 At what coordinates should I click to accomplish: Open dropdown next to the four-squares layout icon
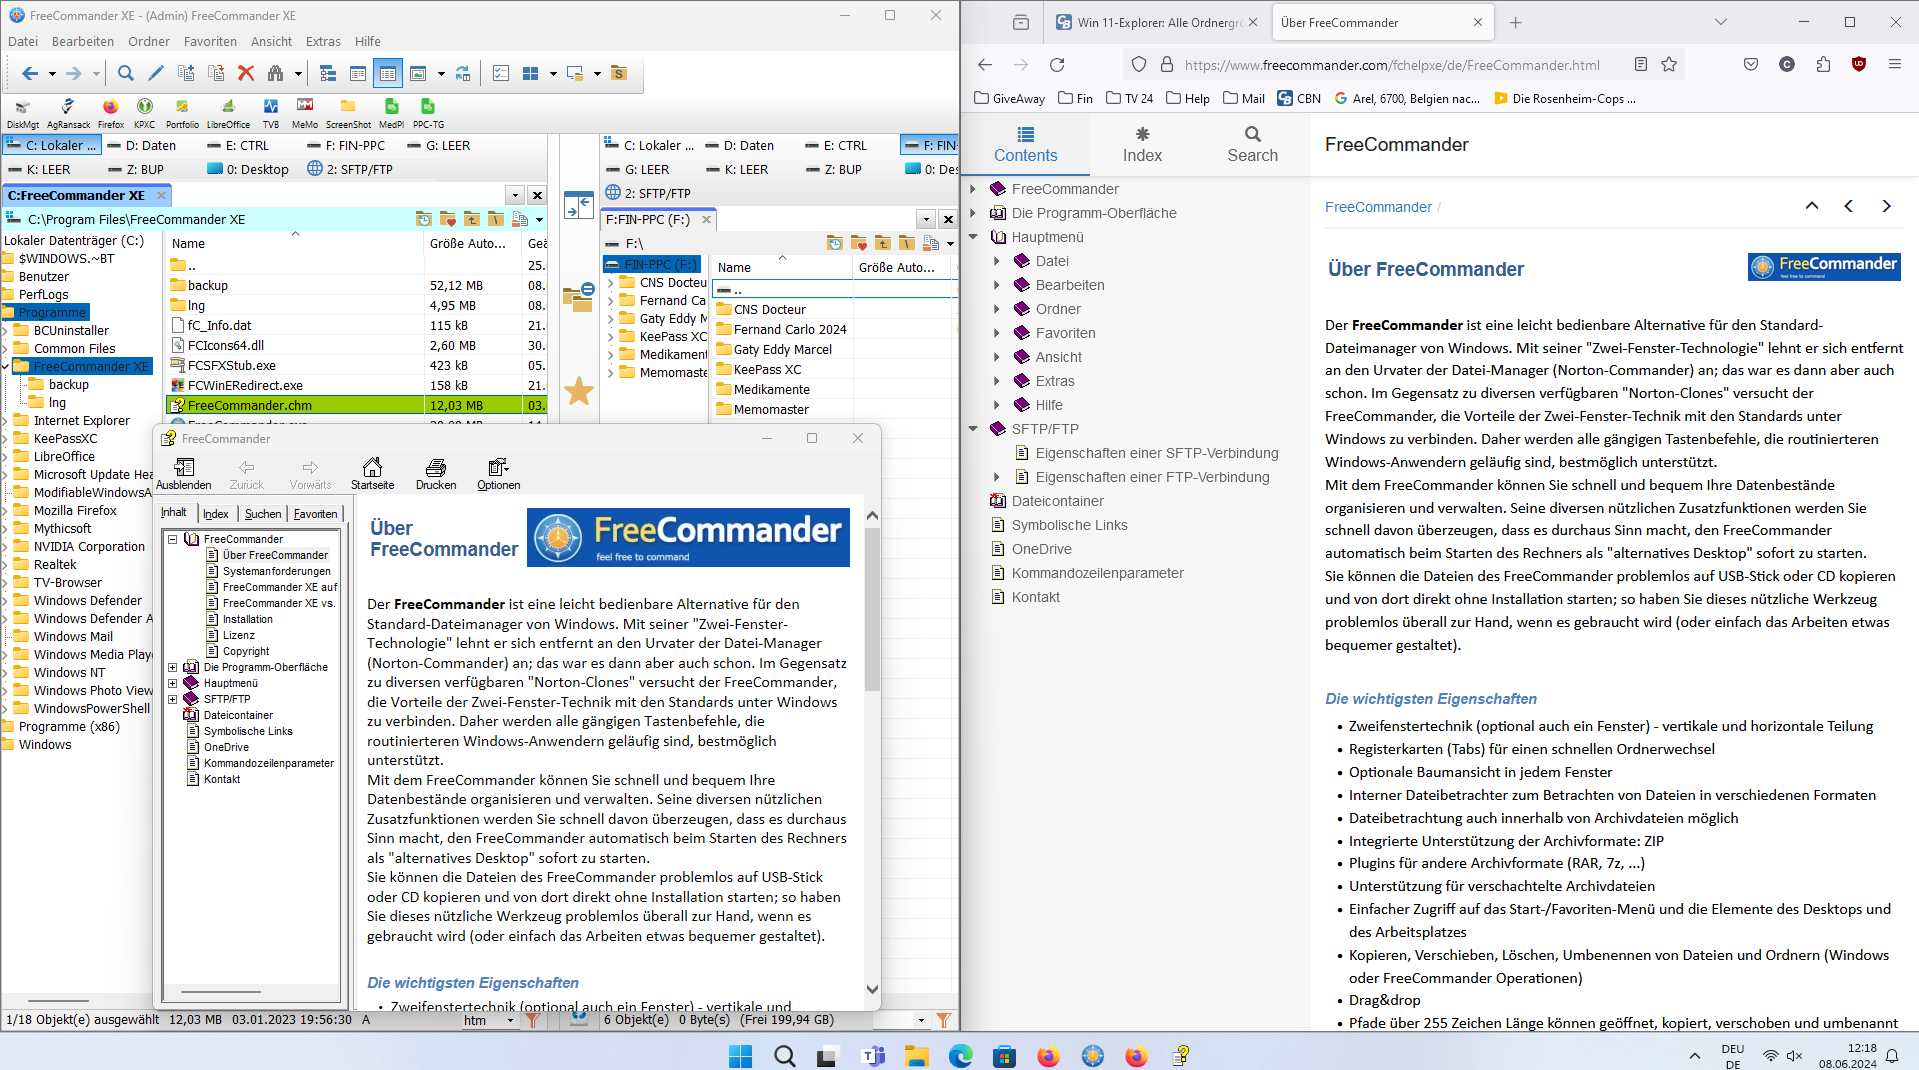[552, 73]
